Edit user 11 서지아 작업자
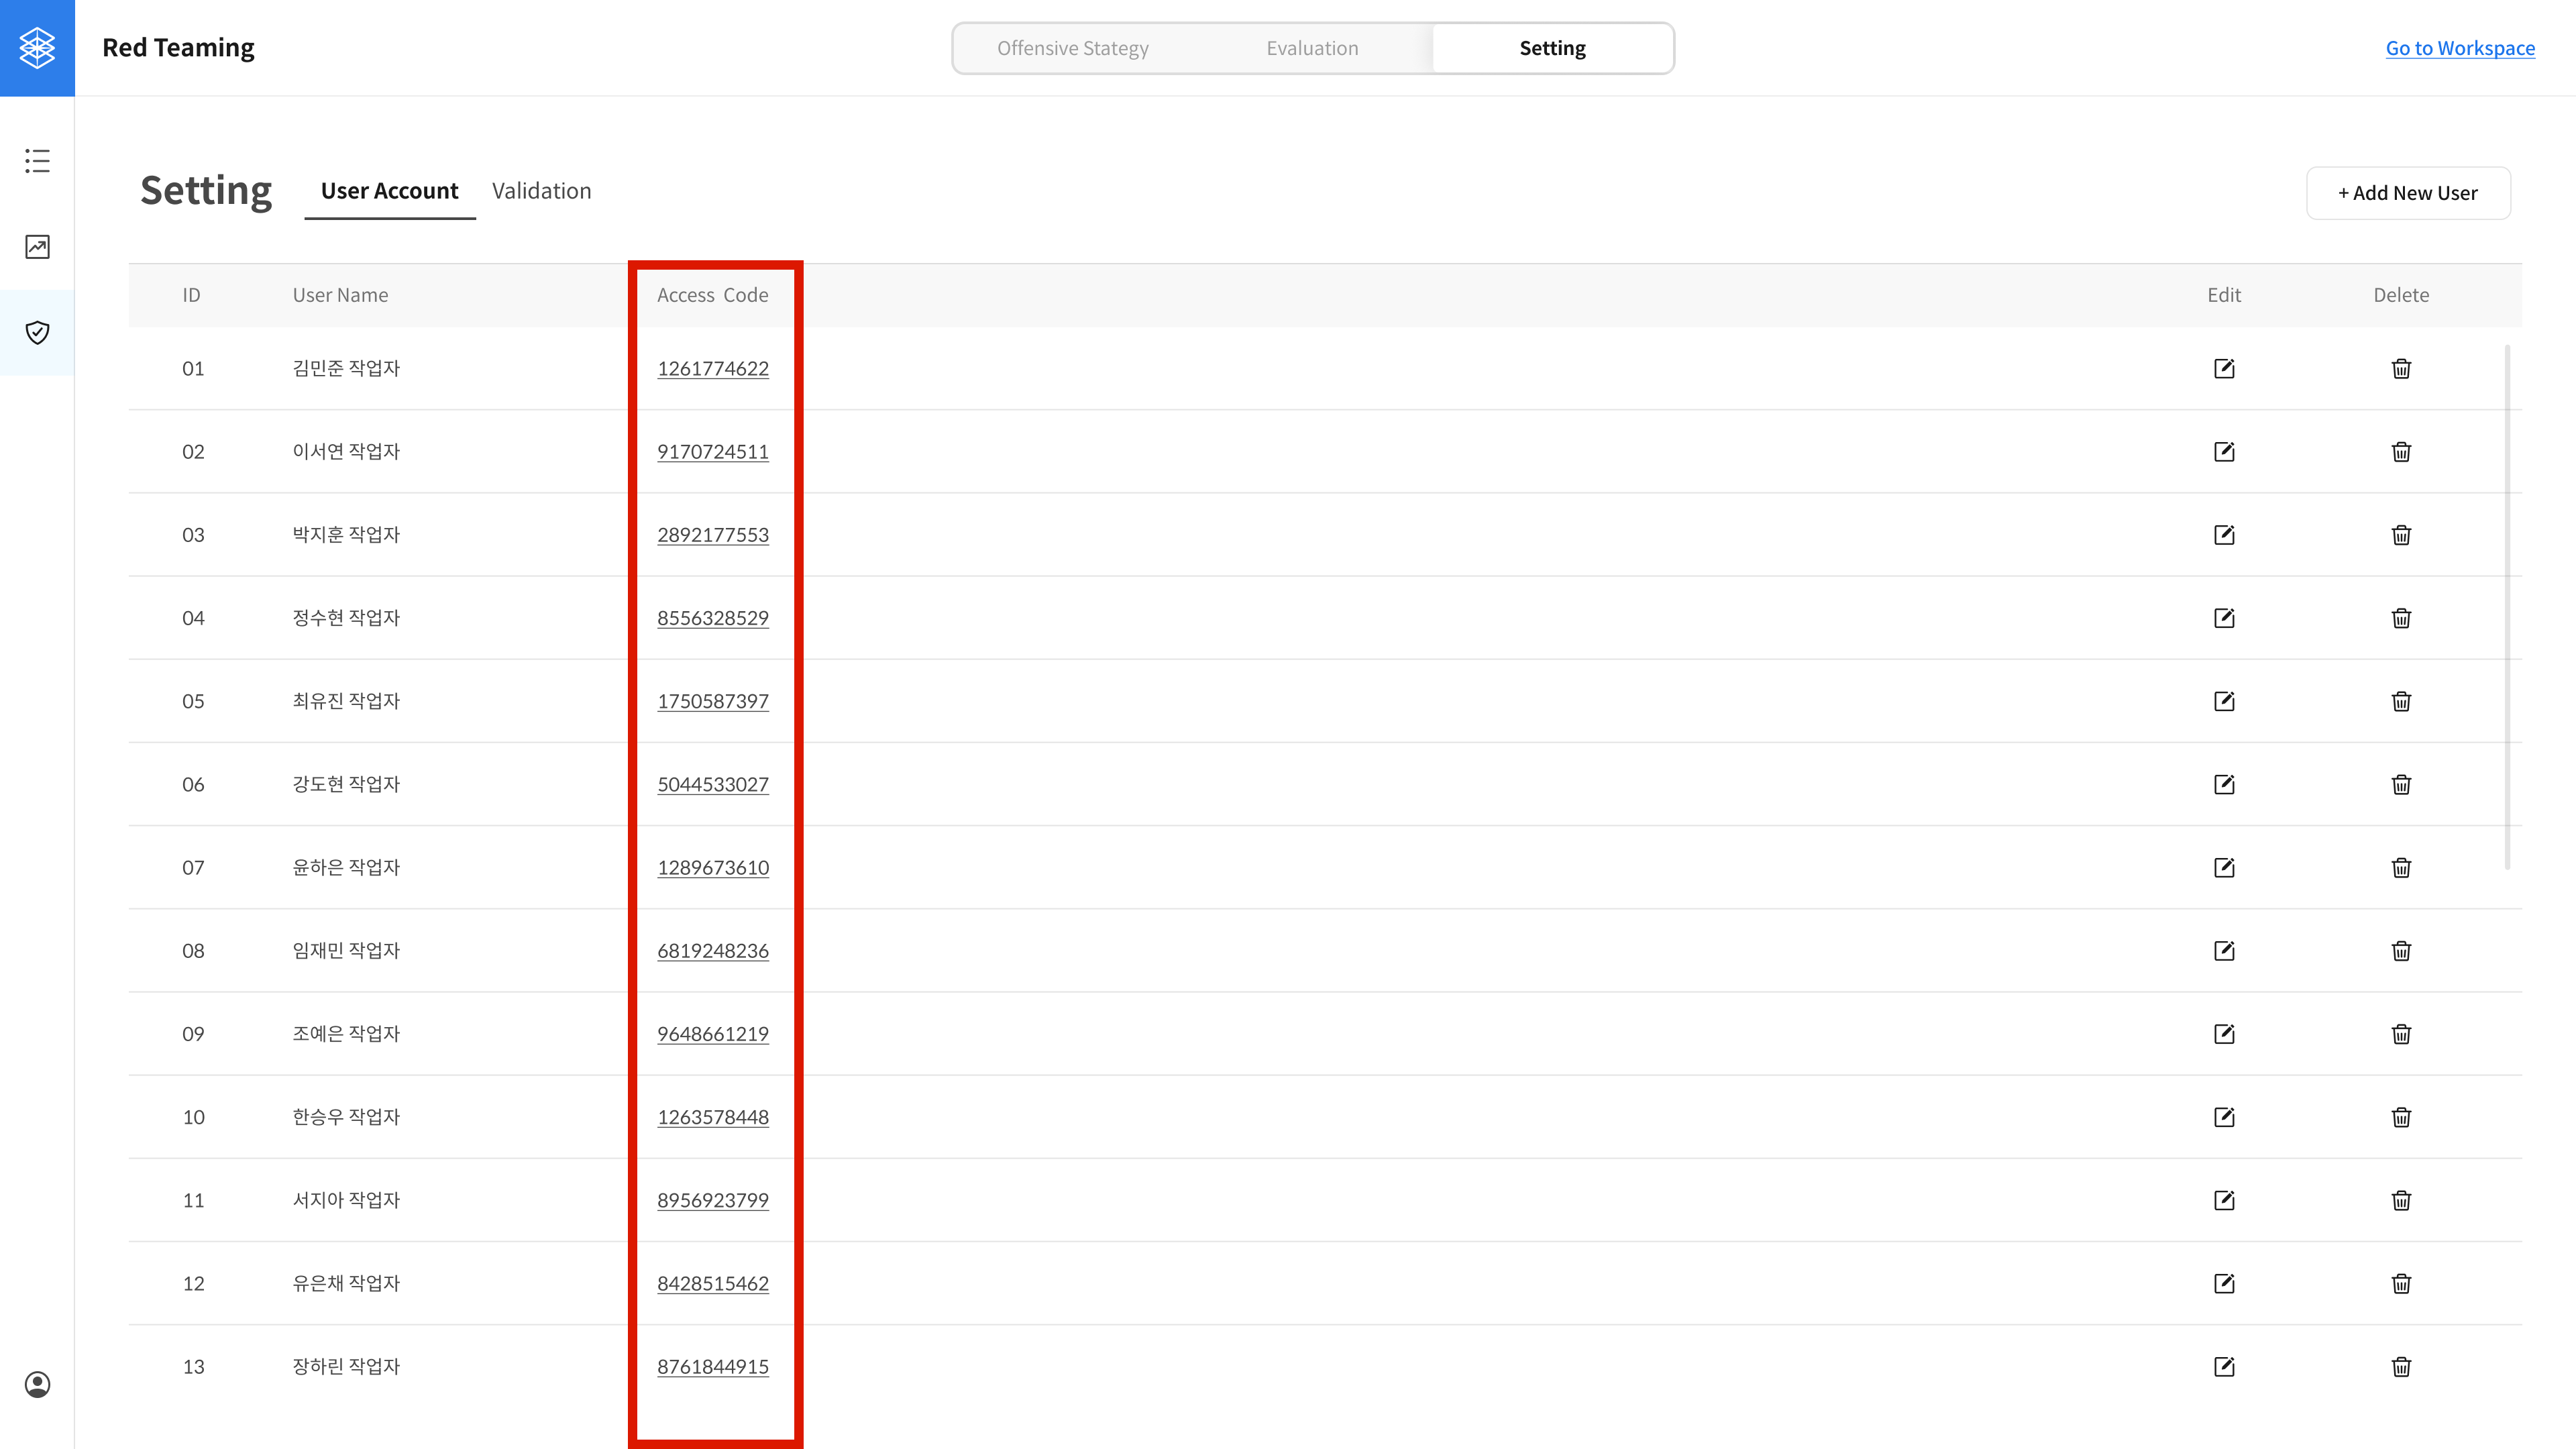 tap(2224, 1200)
